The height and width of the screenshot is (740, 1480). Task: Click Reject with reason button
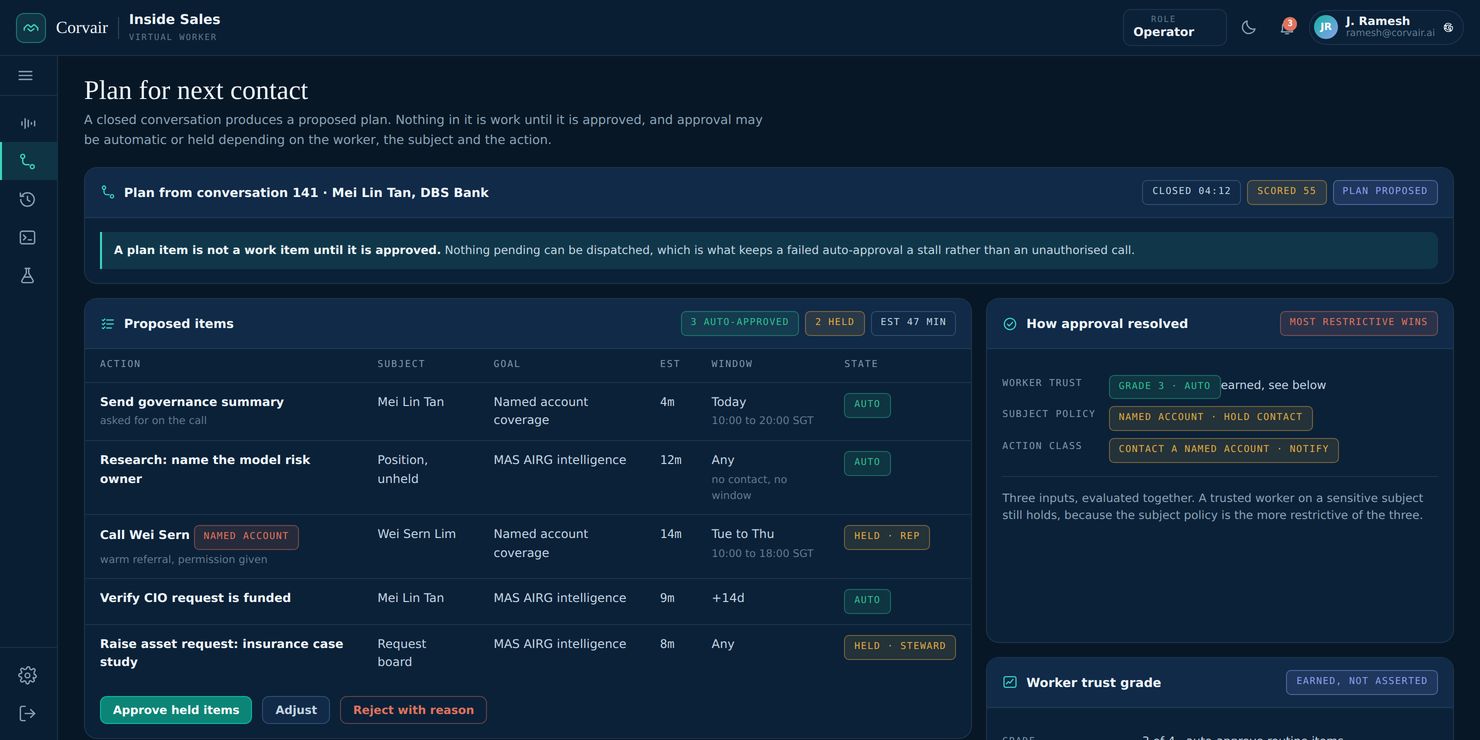pyautogui.click(x=413, y=710)
